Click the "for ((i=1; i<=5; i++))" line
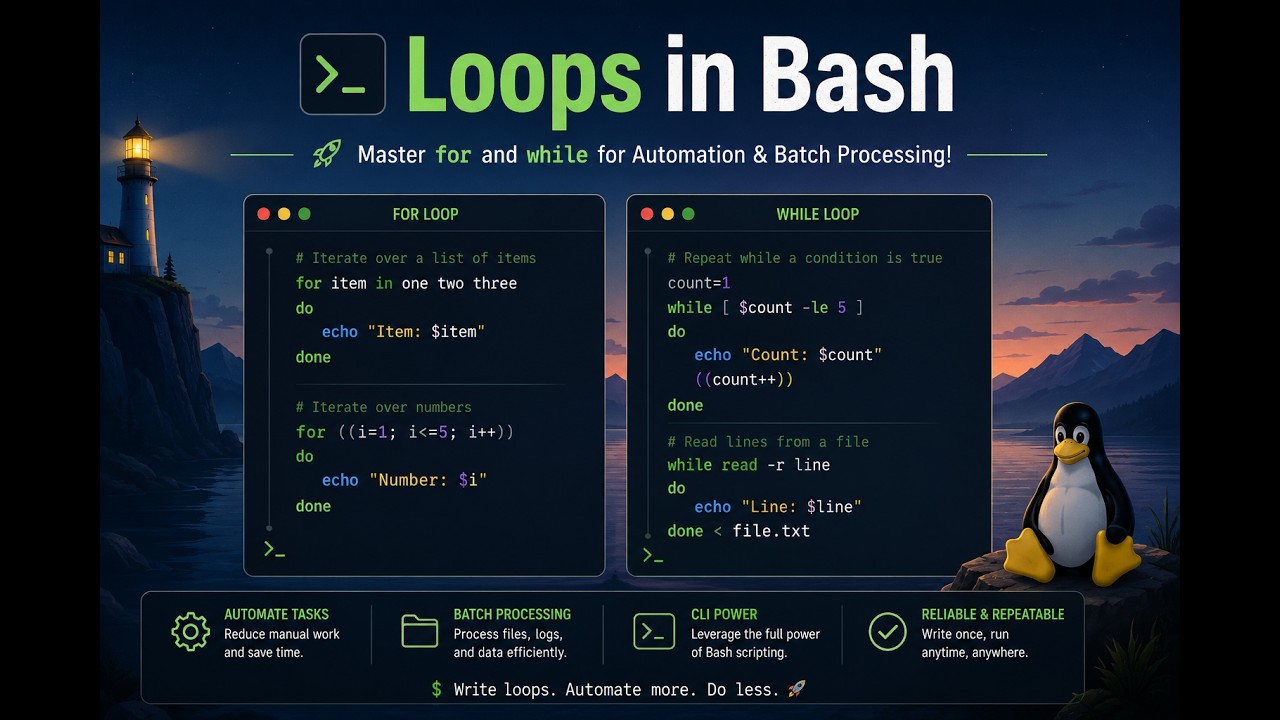 pyautogui.click(x=404, y=432)
